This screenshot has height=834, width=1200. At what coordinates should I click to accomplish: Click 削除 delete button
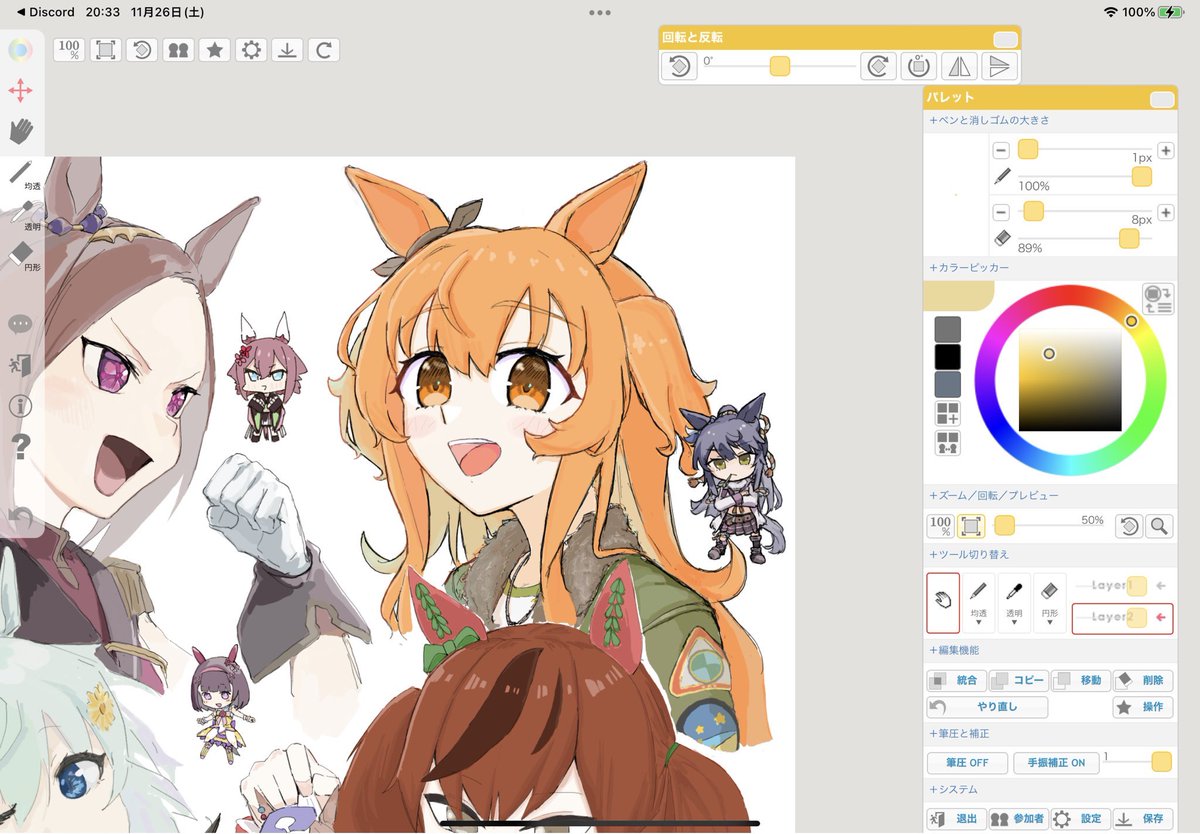coord(1143,680)
